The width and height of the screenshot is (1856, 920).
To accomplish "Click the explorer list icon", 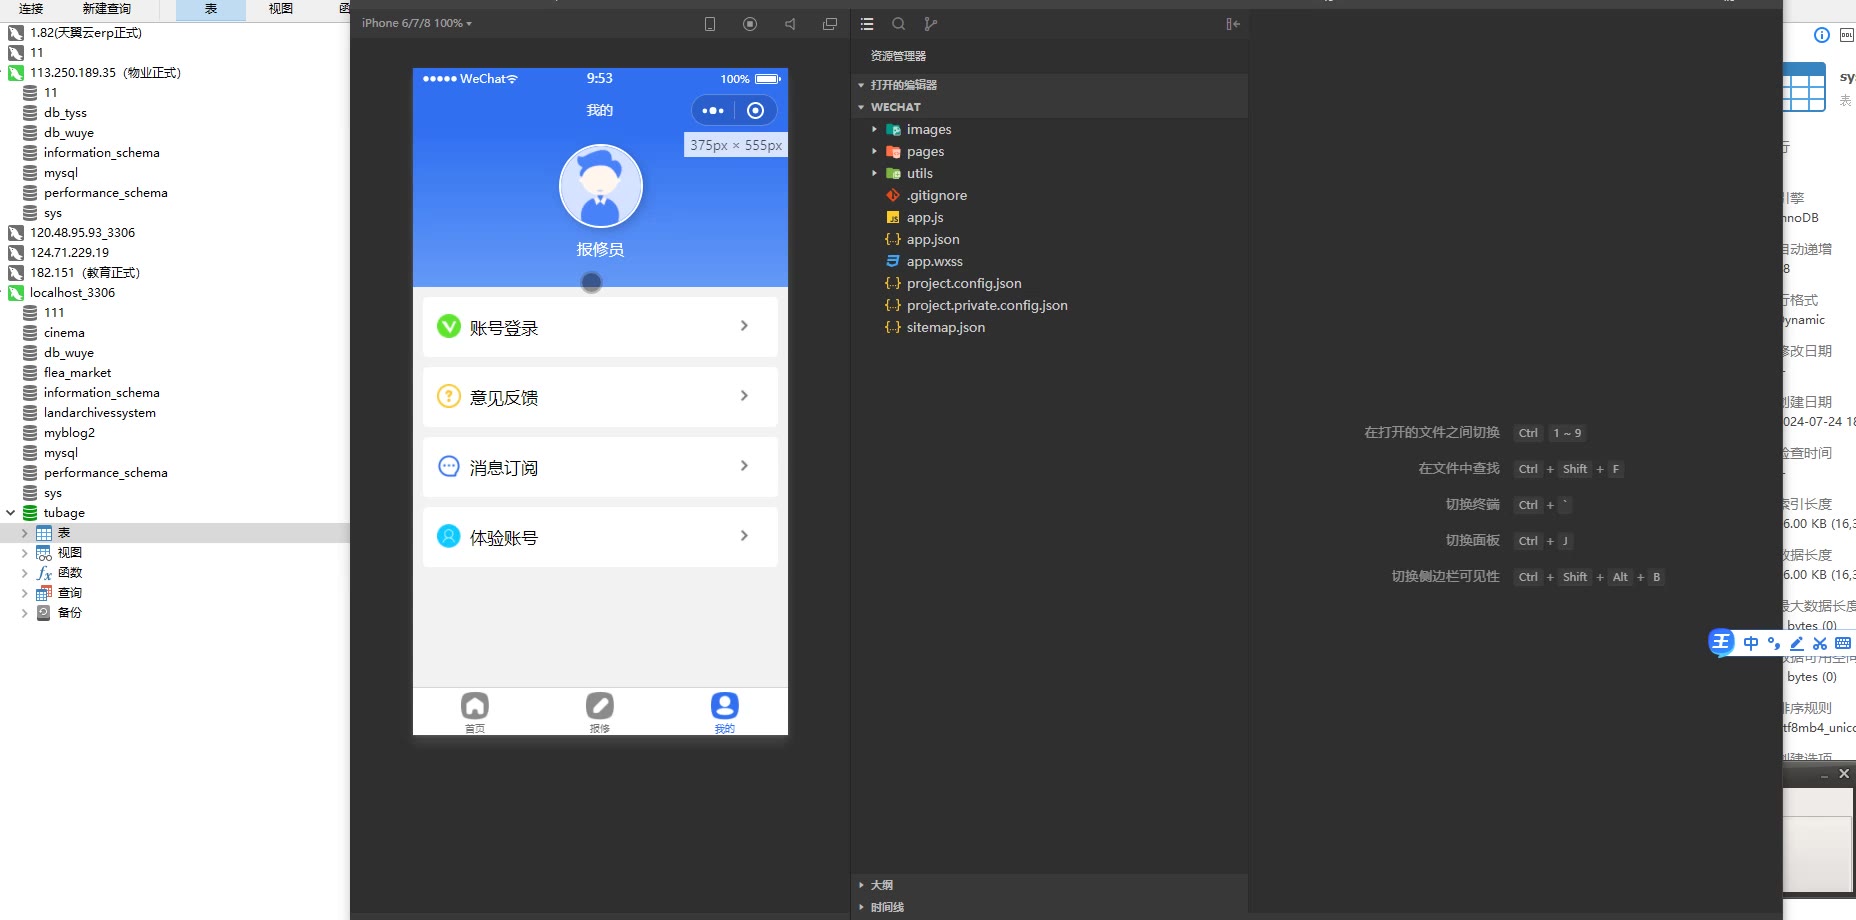I will [x=867, y=24].
